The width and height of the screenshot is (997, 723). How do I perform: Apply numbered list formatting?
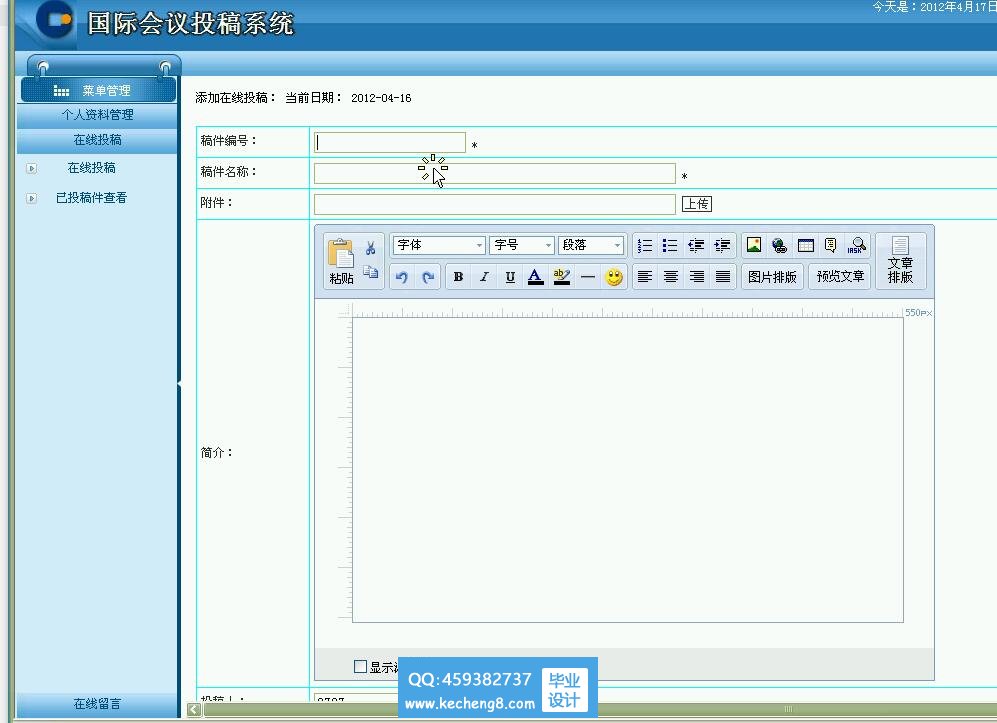(x=645, y=245)
